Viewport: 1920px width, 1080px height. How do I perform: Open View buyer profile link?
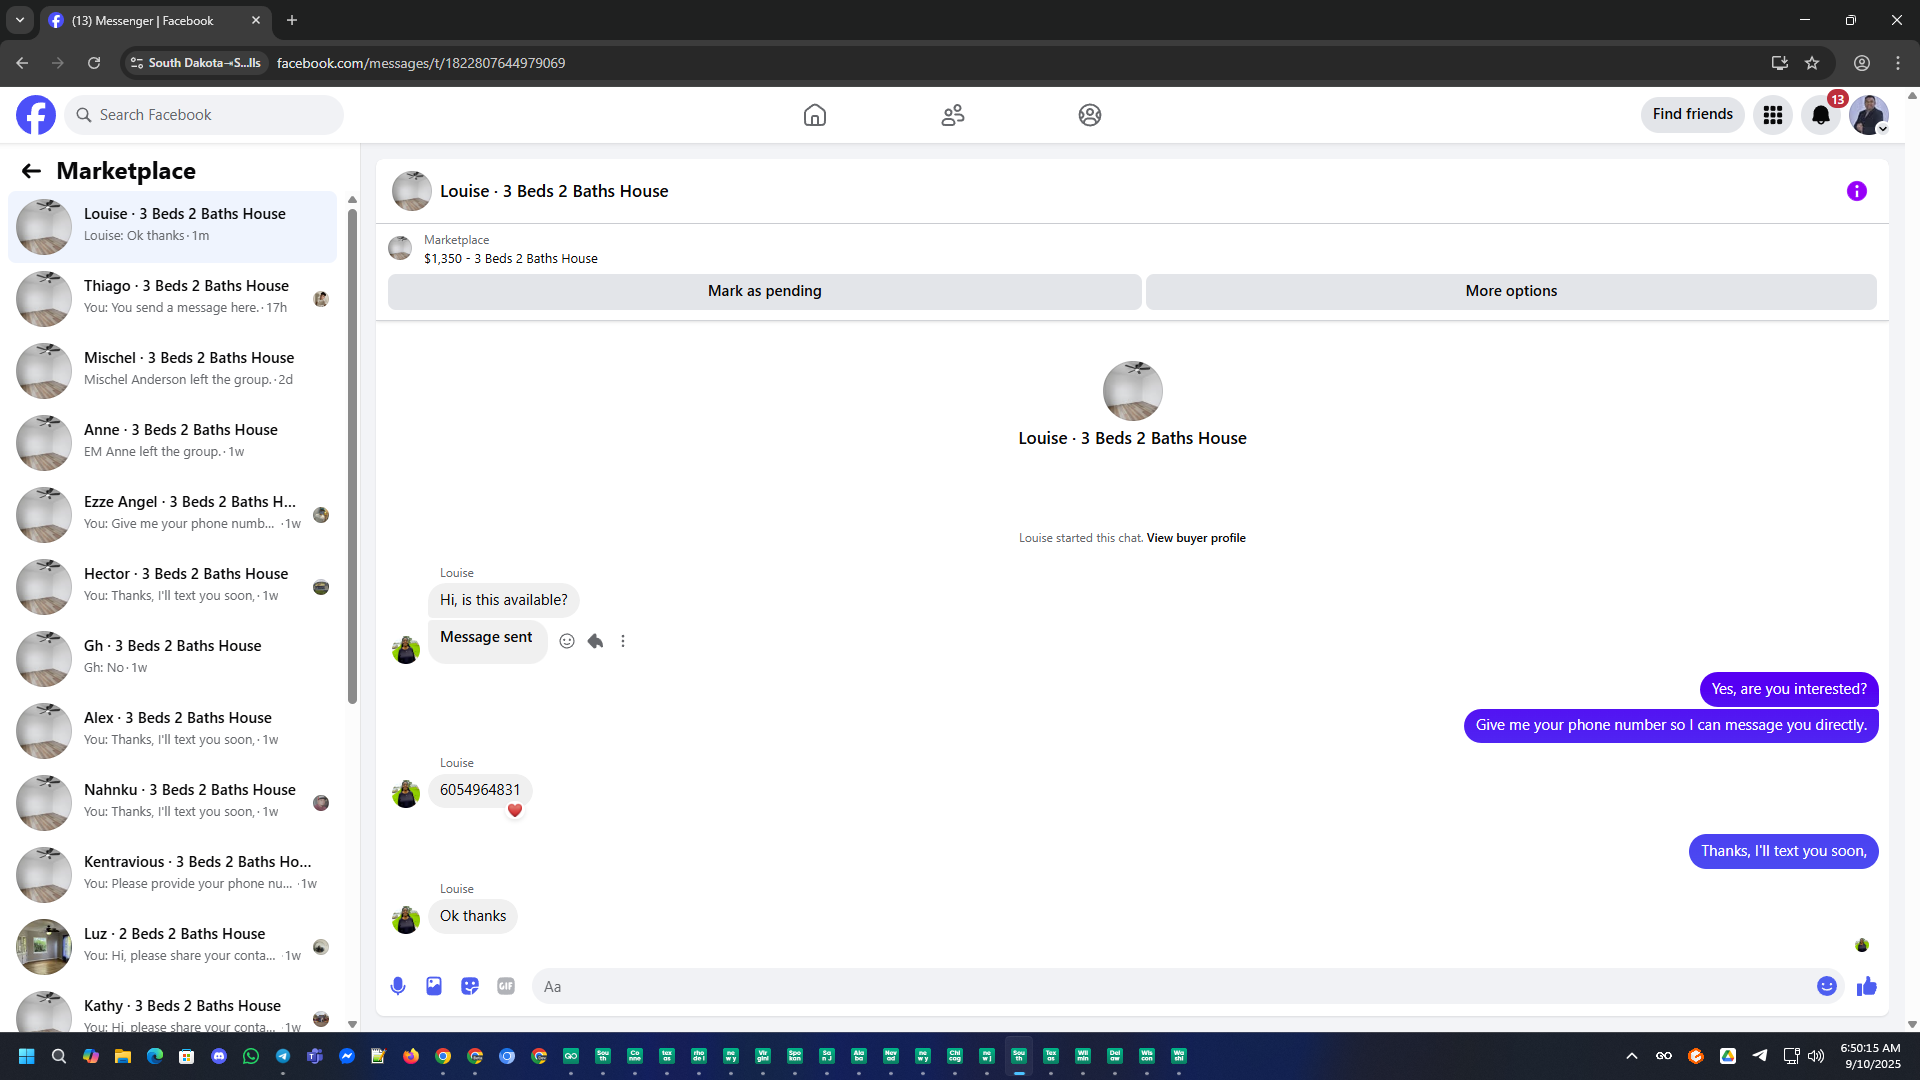pos(1195,538)
